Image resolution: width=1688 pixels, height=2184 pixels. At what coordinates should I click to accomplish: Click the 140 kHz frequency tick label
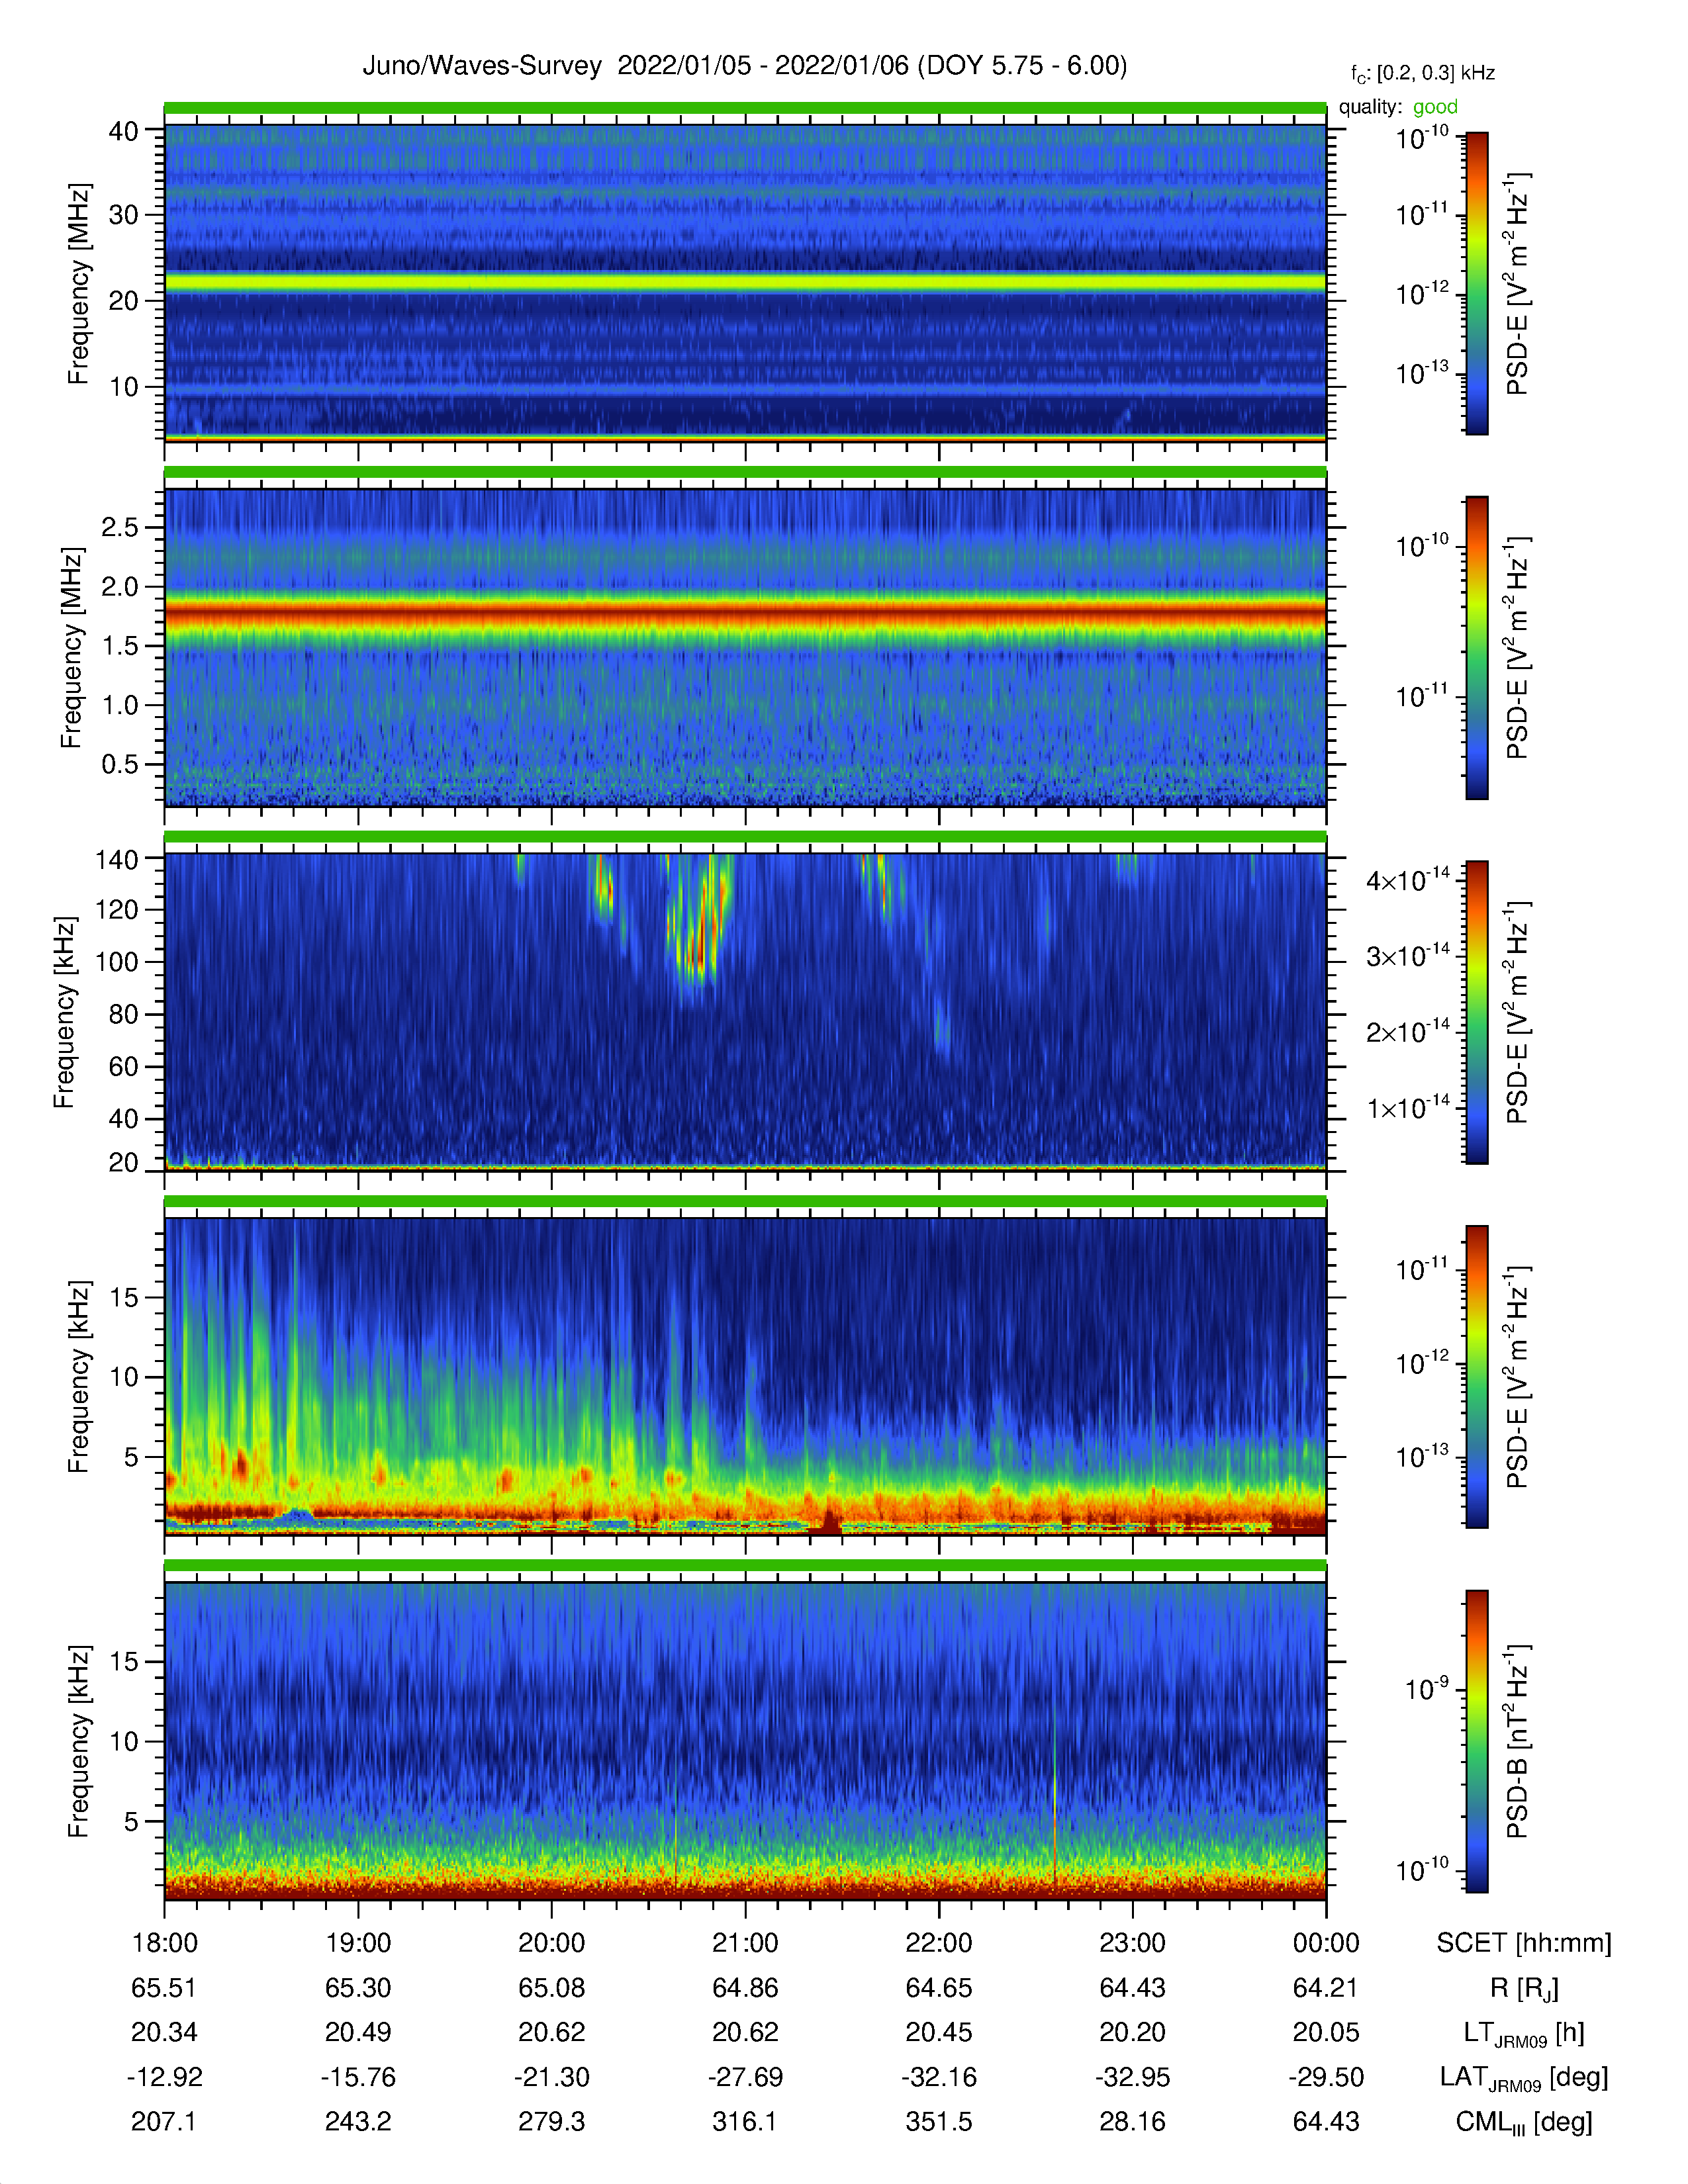tap(116, 859)
